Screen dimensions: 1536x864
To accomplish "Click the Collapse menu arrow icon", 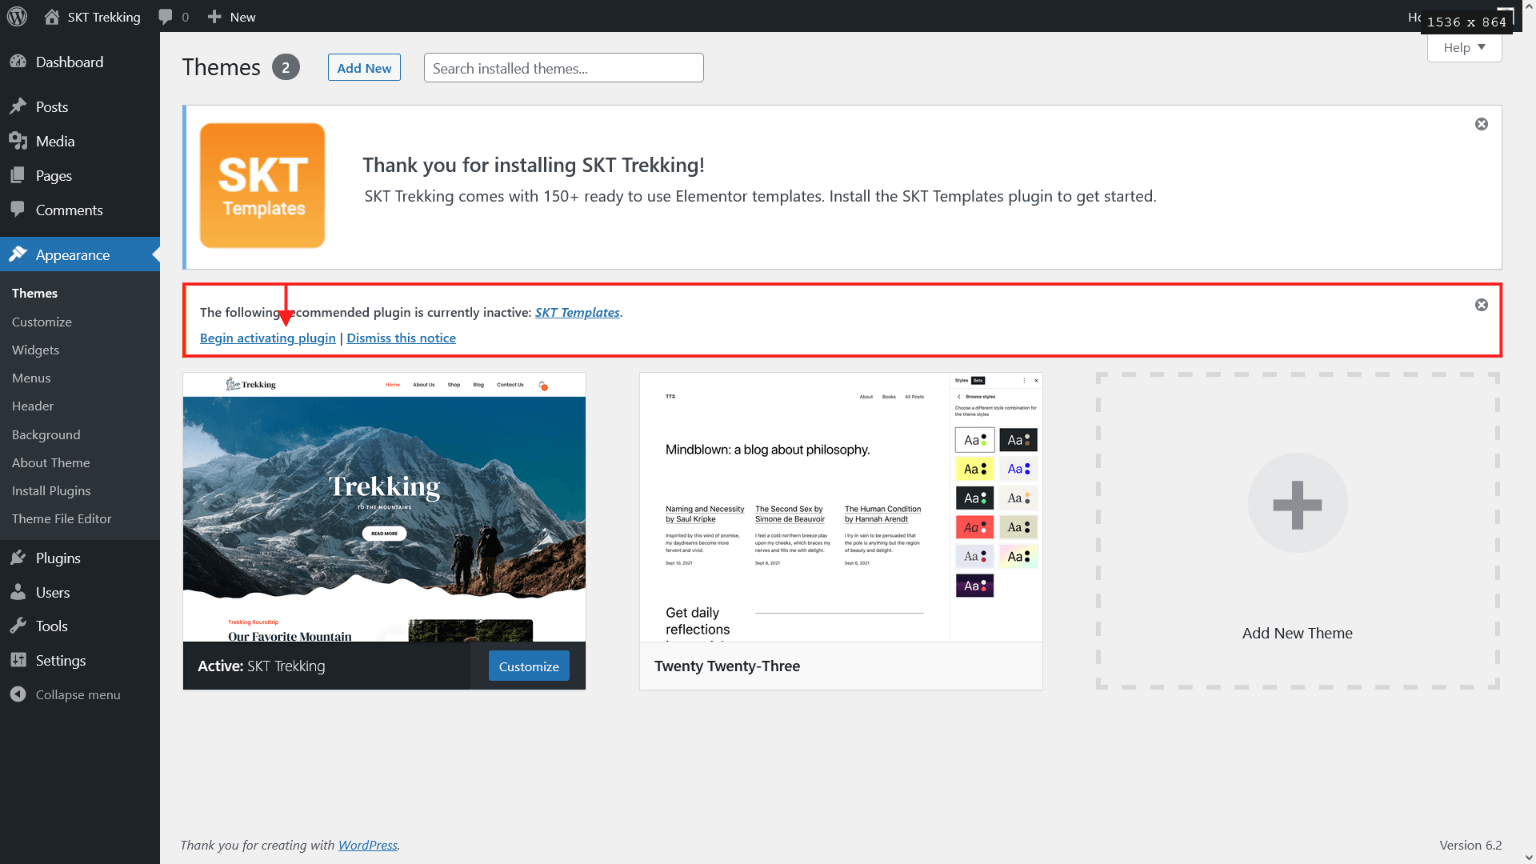I will tap(18, 694).
